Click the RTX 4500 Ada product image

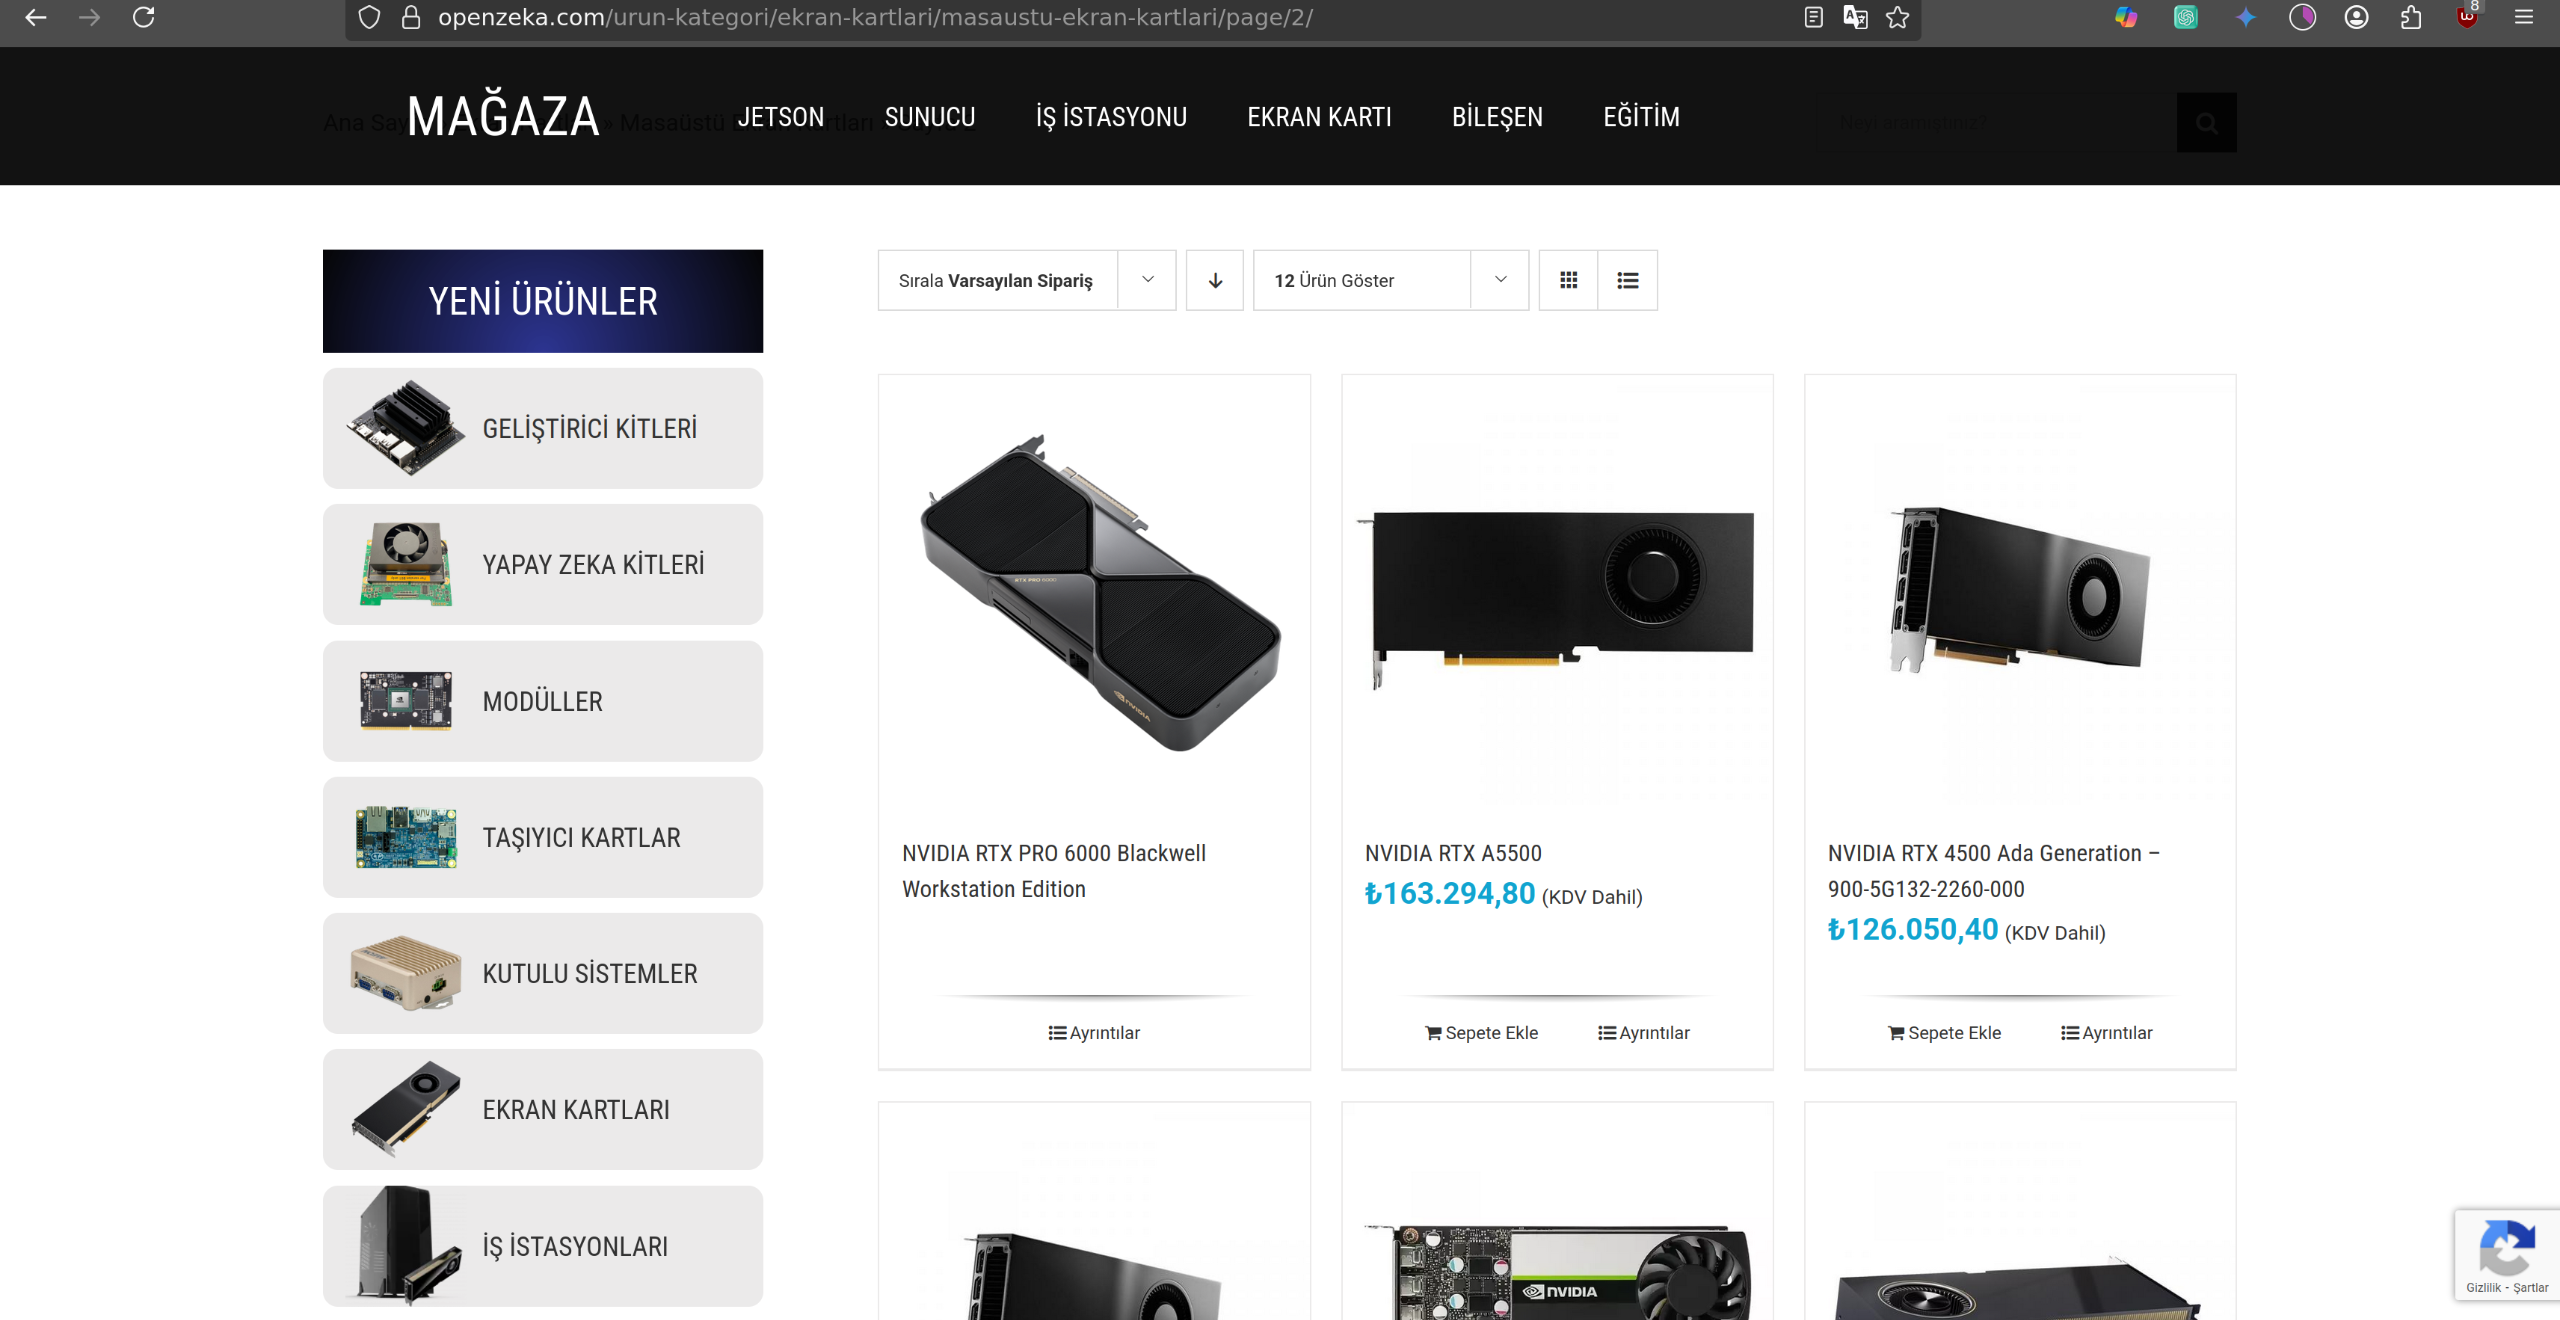[2021, 592]
